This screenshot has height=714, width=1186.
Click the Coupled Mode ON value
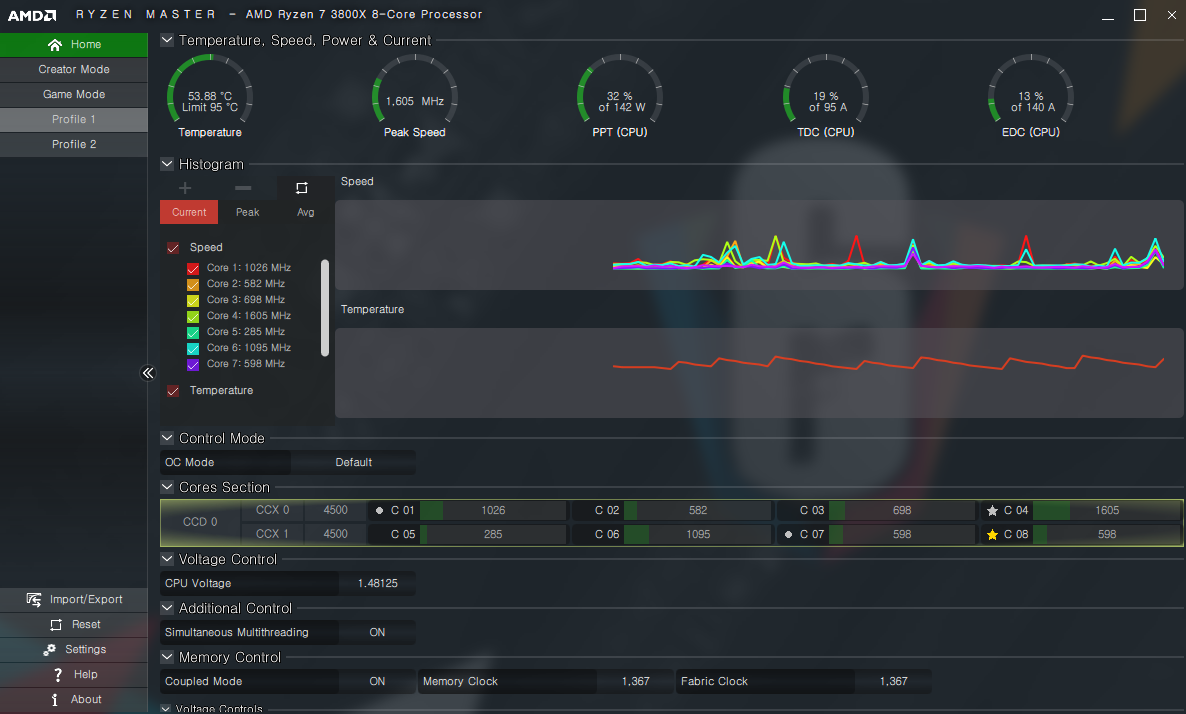coord(377,681)
